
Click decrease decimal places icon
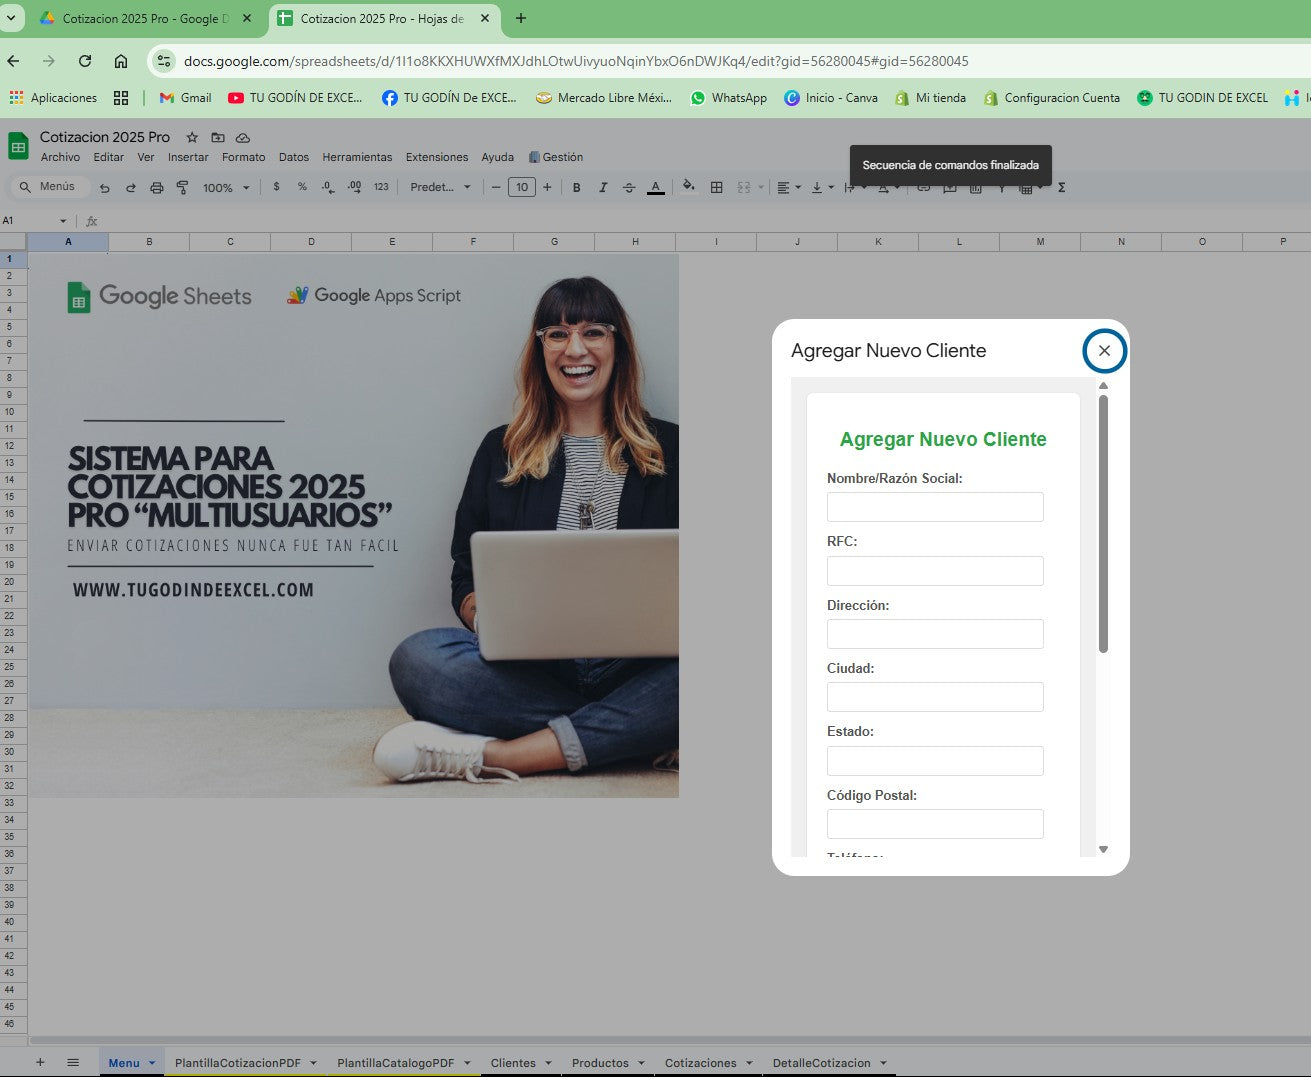(x=328, y=187)
